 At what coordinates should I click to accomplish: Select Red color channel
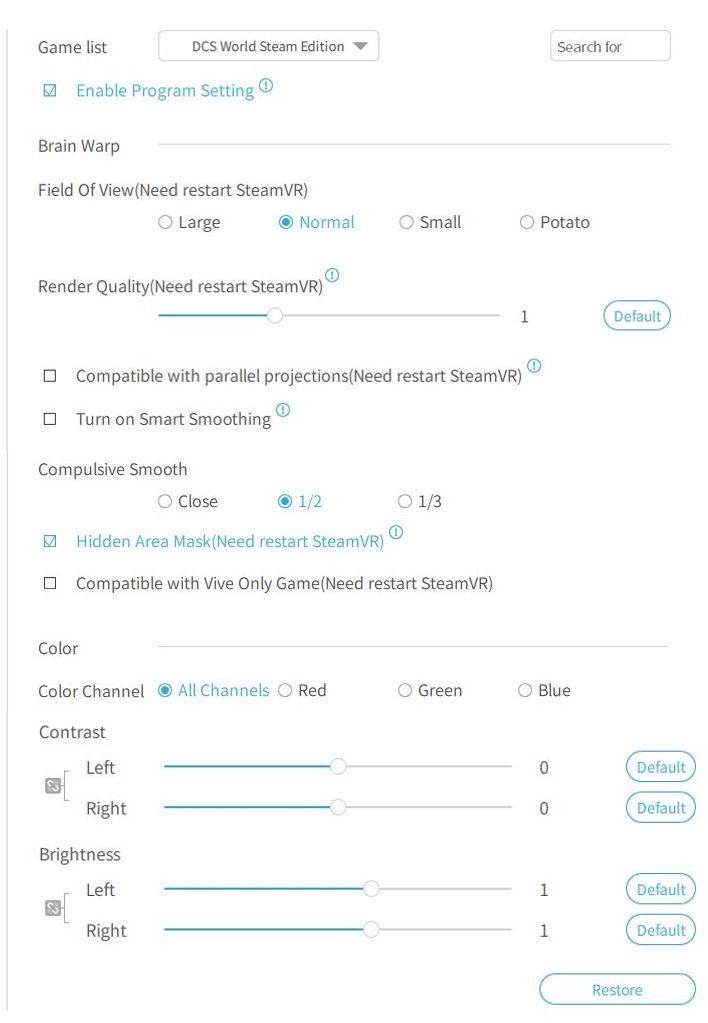pyautogui.click(x=285, y=690)
